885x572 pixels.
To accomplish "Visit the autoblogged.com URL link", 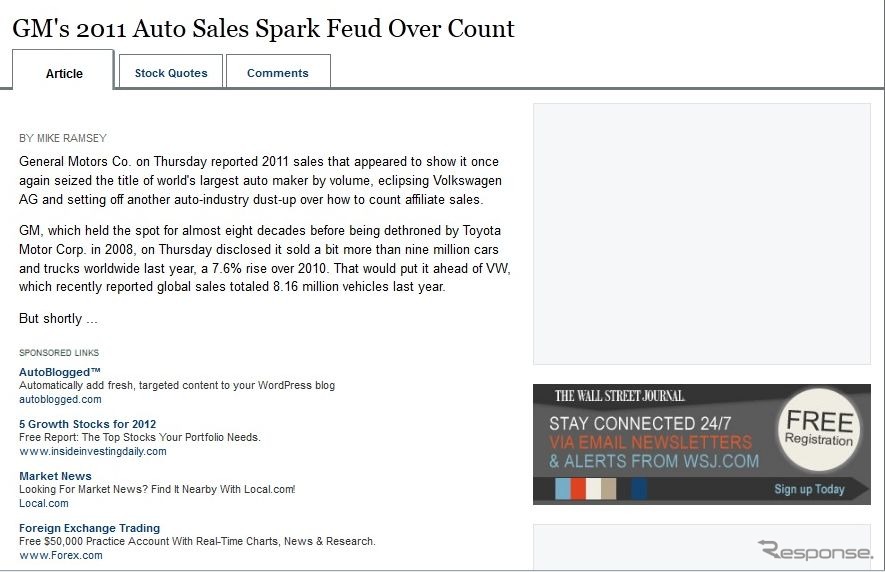I will pos(60,399).
